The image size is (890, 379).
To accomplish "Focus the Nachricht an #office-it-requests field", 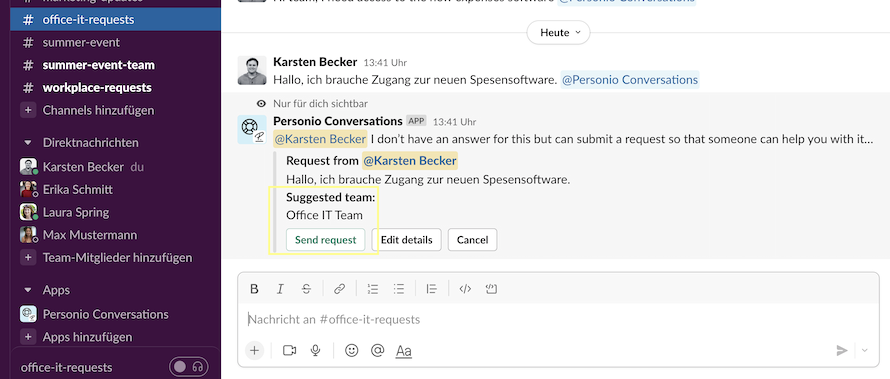I will [x=559, y=319].
